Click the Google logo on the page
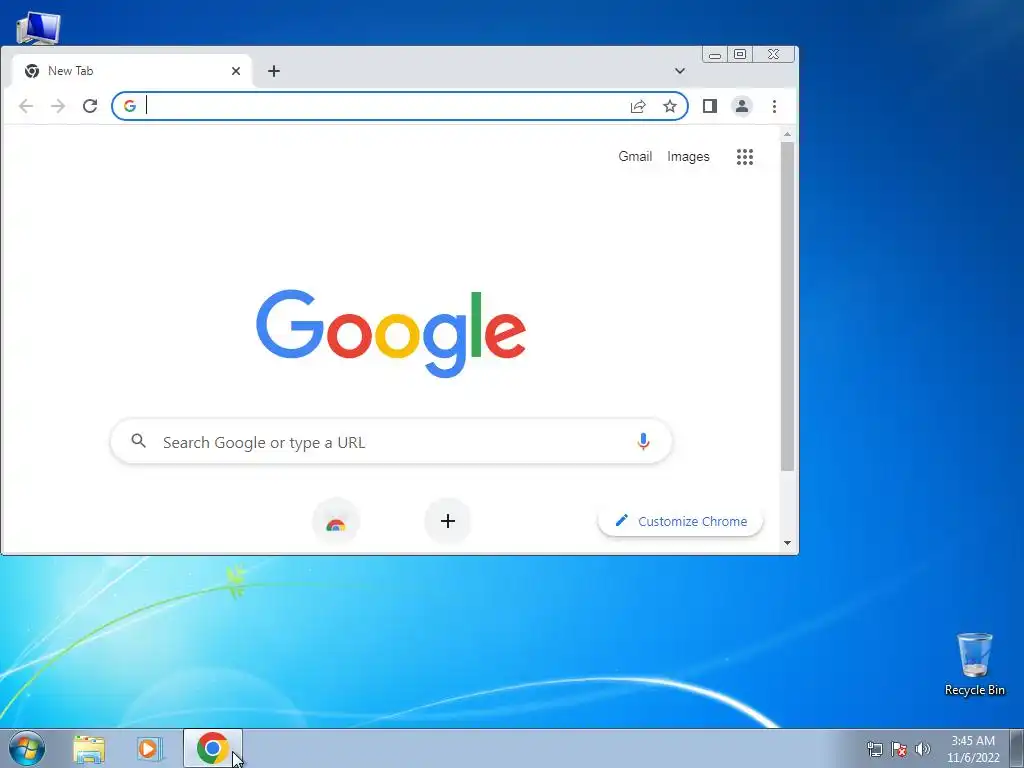The width and height of the screenshot is (1024, 768). click(391, 333)
